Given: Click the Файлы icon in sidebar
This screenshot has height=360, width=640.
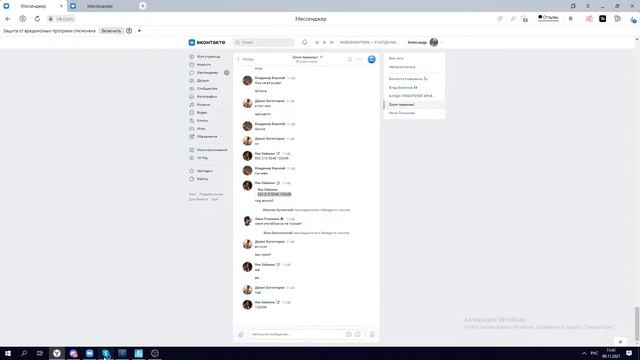Looking at the screenshot, I should point(192,179).
